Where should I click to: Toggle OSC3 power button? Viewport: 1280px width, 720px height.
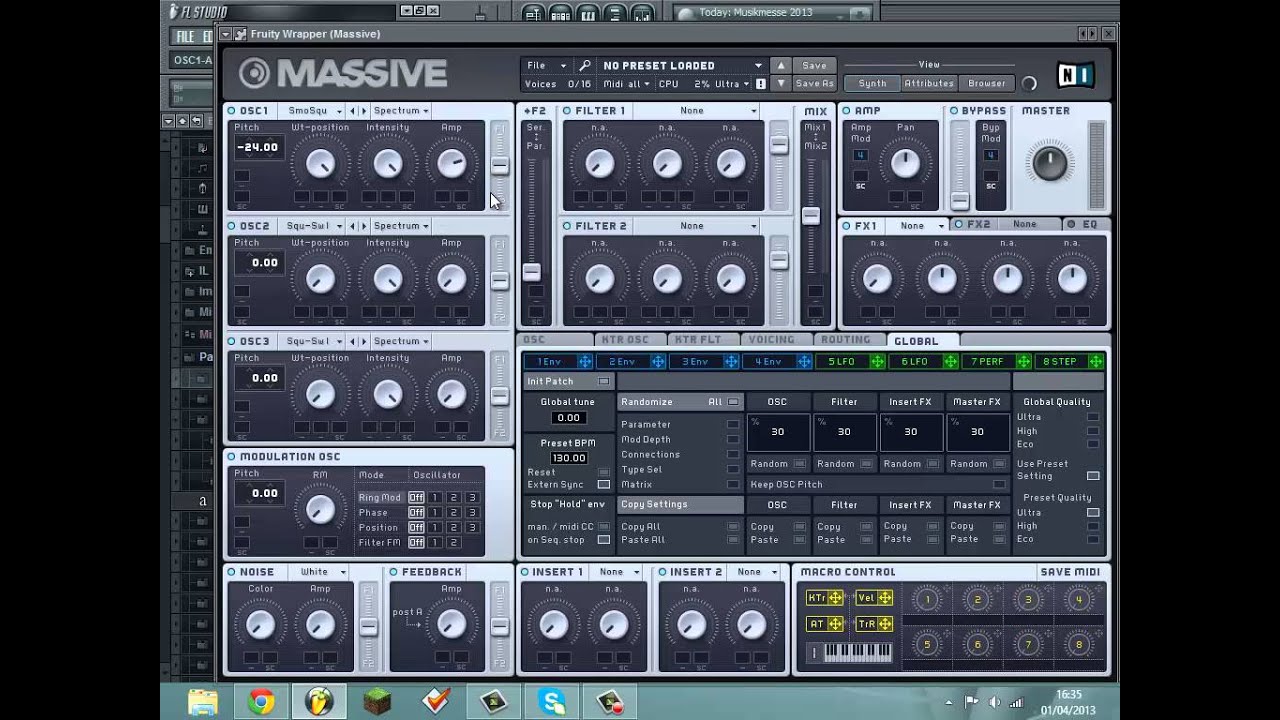click(x=232, y=341)
